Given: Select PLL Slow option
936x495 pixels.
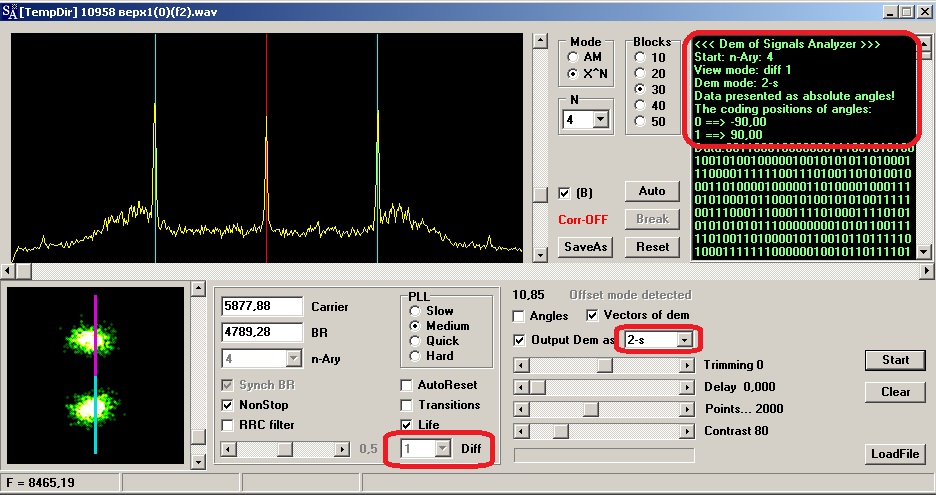Looking at the screenshot, I should click(415, 311).
